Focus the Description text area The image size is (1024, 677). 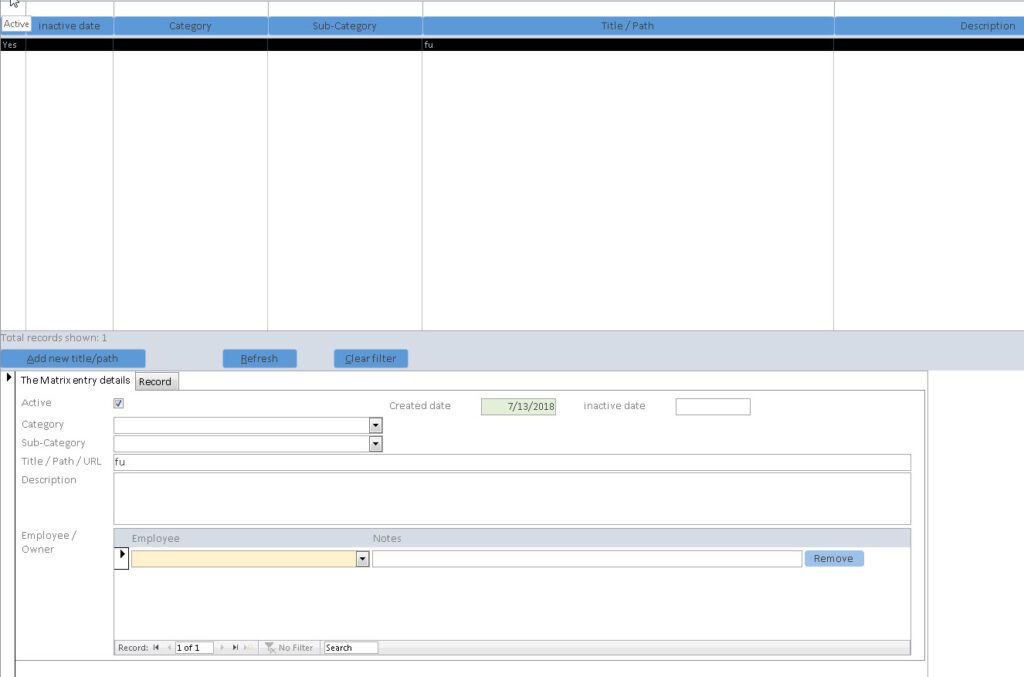point(512,499)
